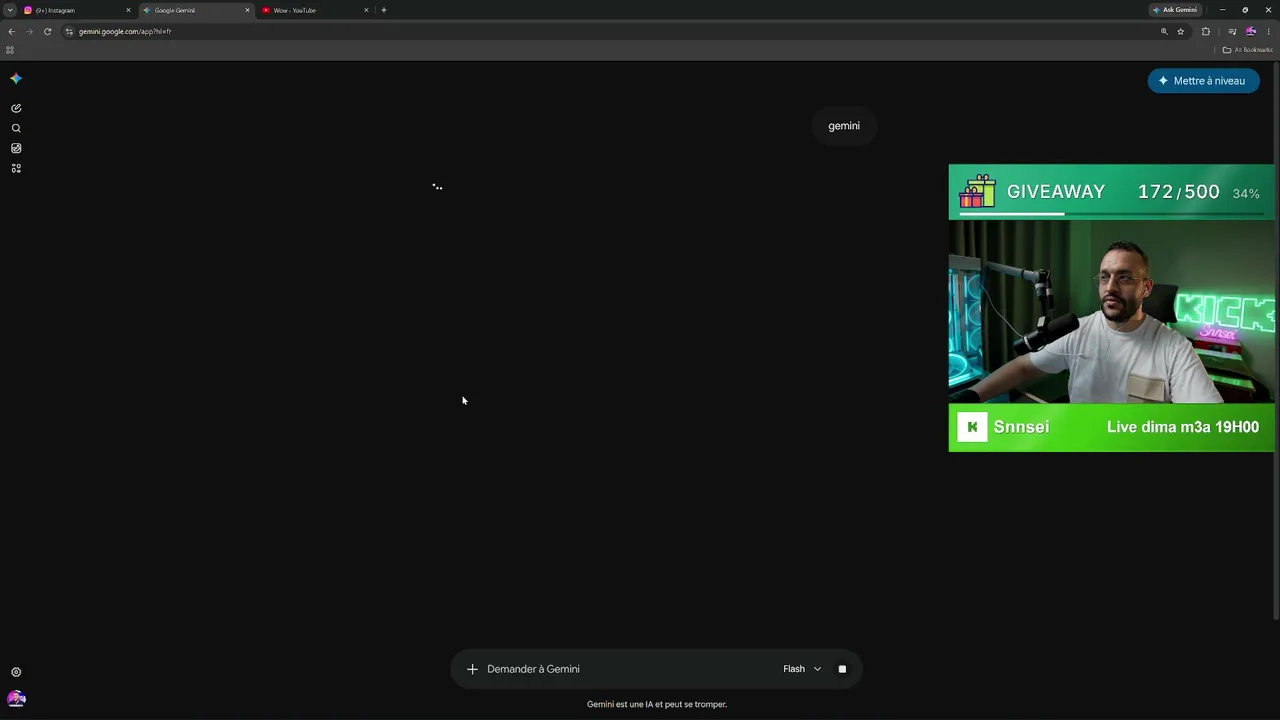
Task: Open the page zoom magnifier icon
Action: (x=1164, y=31)
